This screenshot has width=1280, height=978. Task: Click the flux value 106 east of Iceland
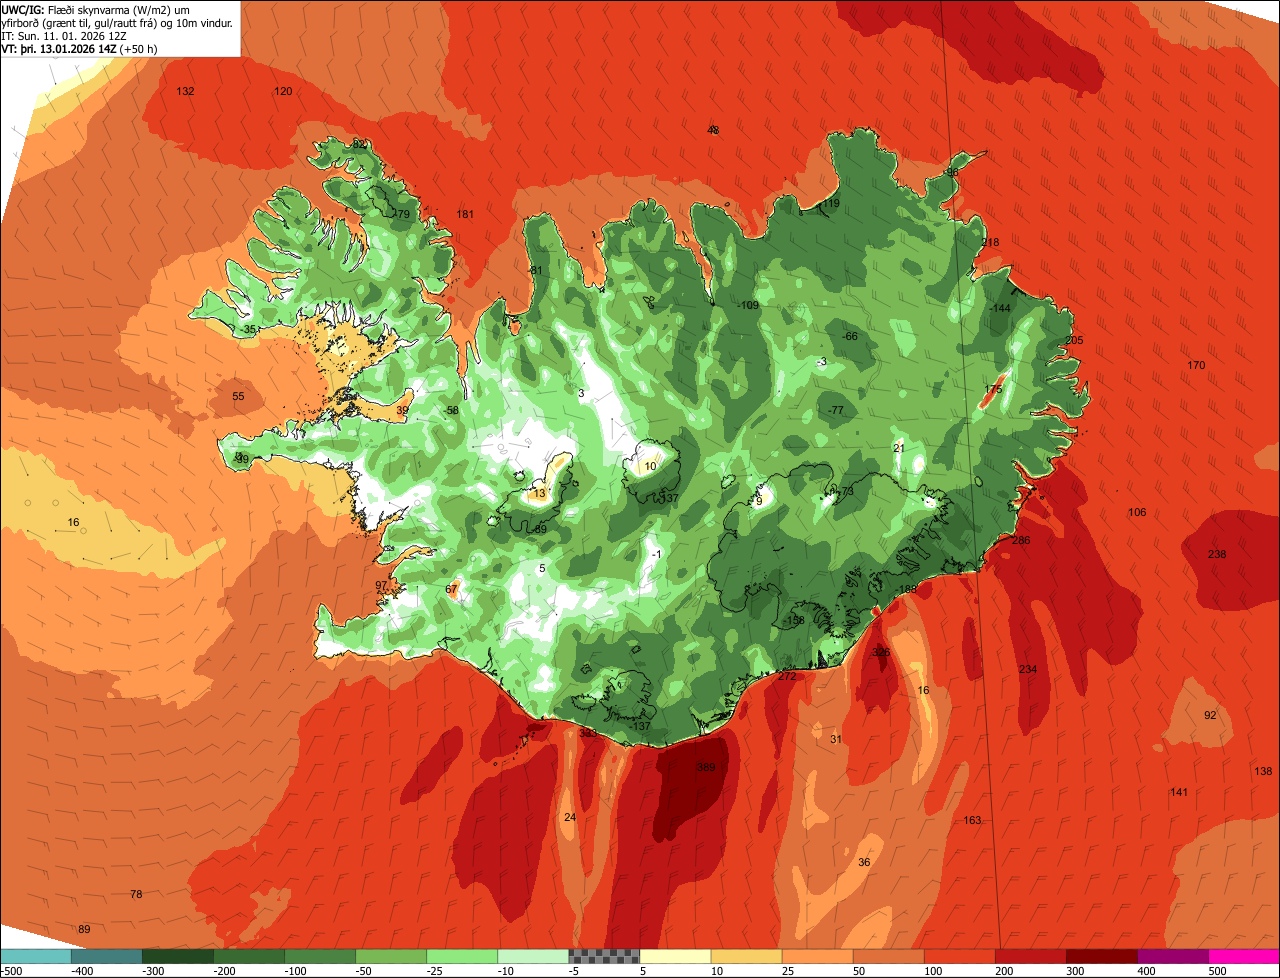(x=1137, y=512)
